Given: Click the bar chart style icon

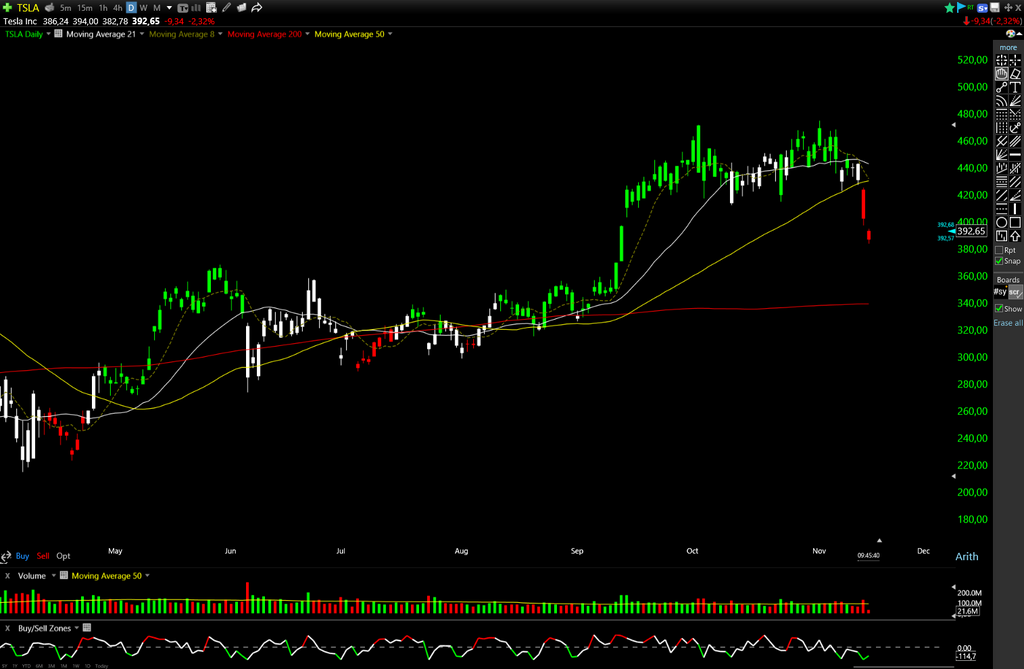Looking at the screenshot, I should (x=195, y=8).
